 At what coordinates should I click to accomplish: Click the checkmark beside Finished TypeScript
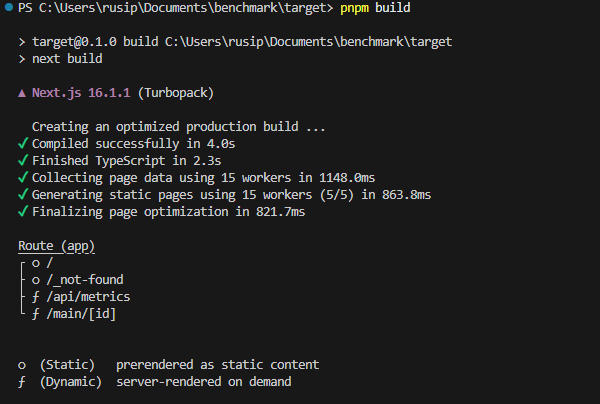22,161
